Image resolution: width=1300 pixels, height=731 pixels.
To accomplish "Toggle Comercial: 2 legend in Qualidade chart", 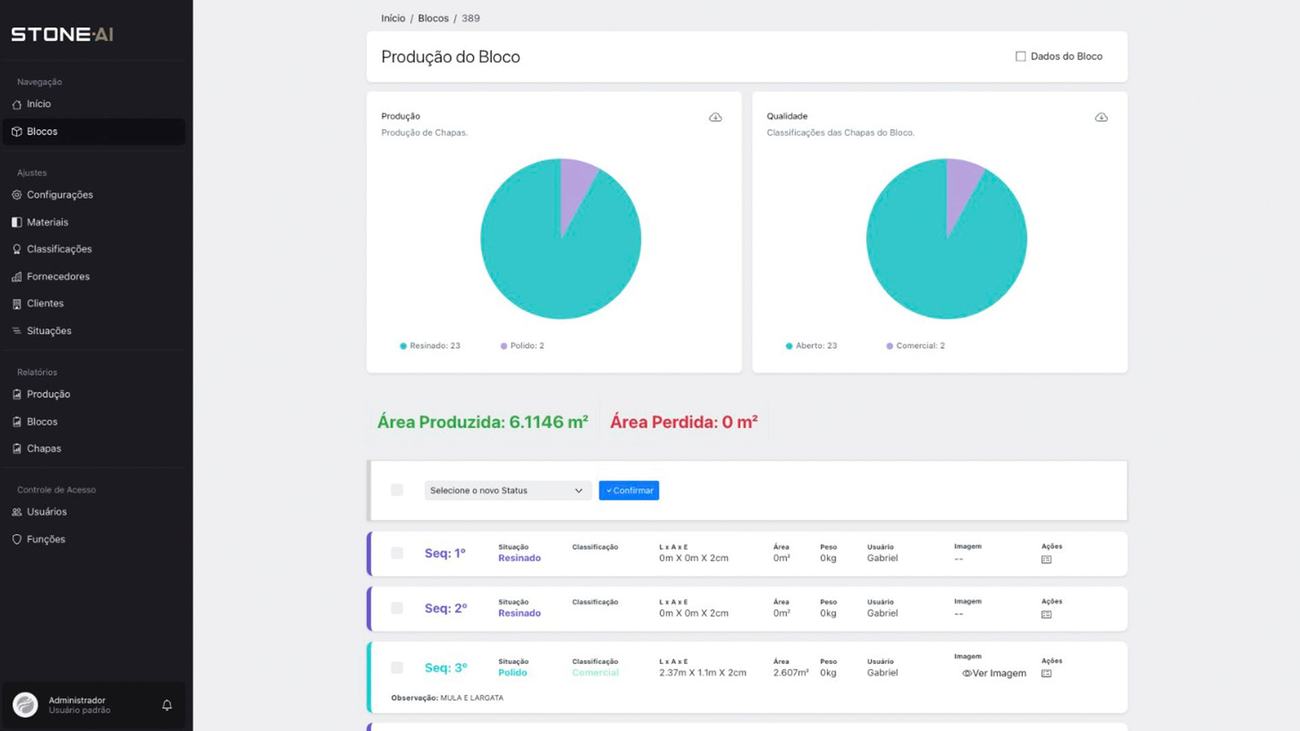I will (x=915, y=346).
